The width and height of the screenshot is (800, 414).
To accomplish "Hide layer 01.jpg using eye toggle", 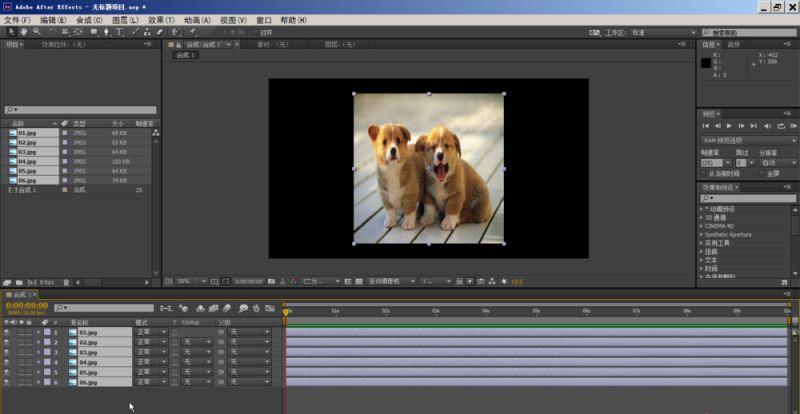I will pos(6,332).
